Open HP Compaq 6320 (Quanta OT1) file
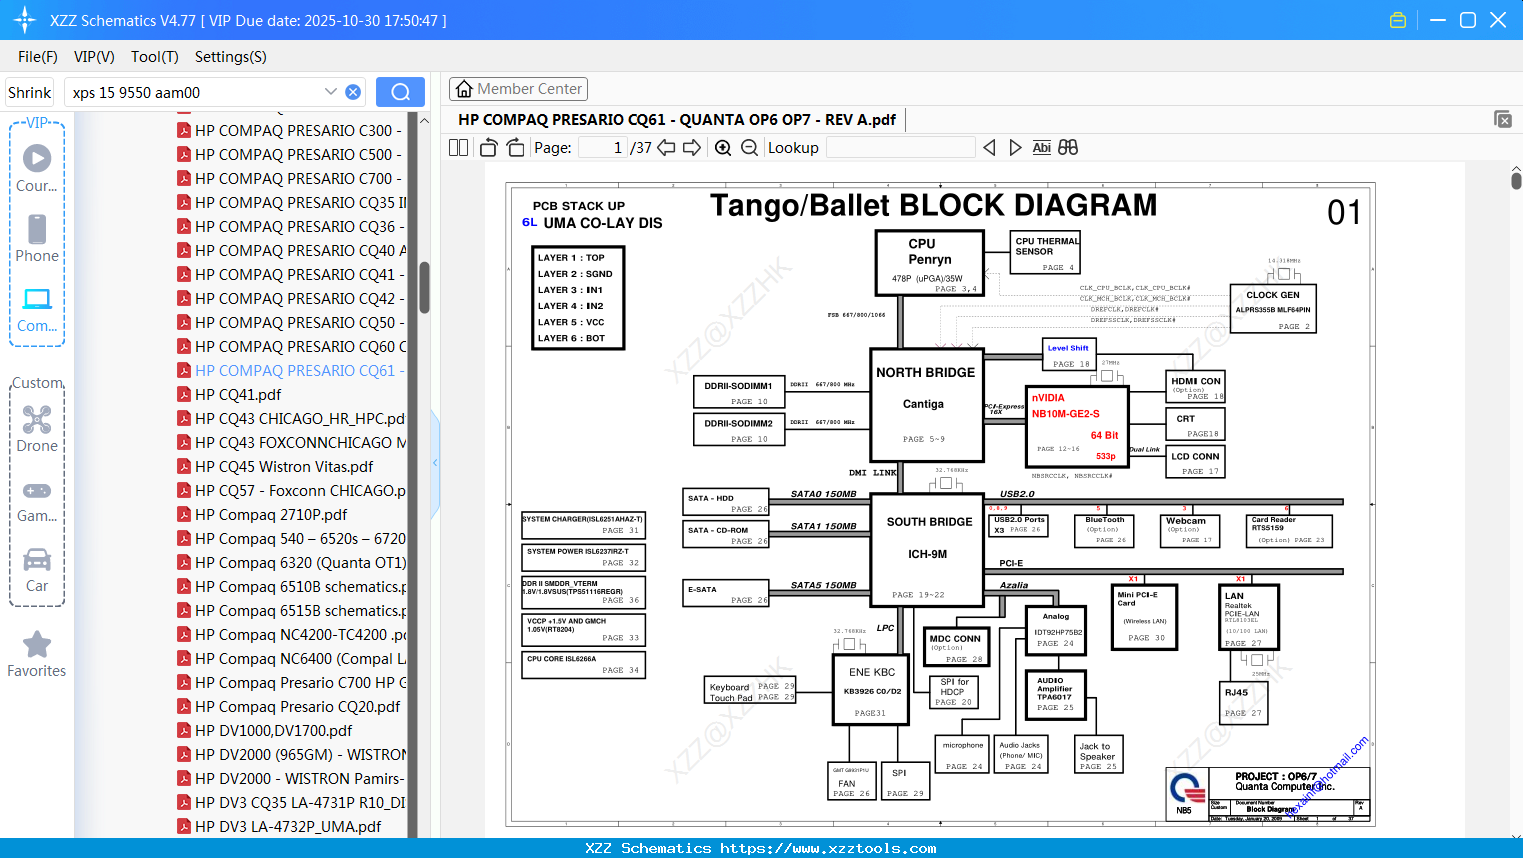Viewport: 1523px width, 858px height. click(291, 562)
